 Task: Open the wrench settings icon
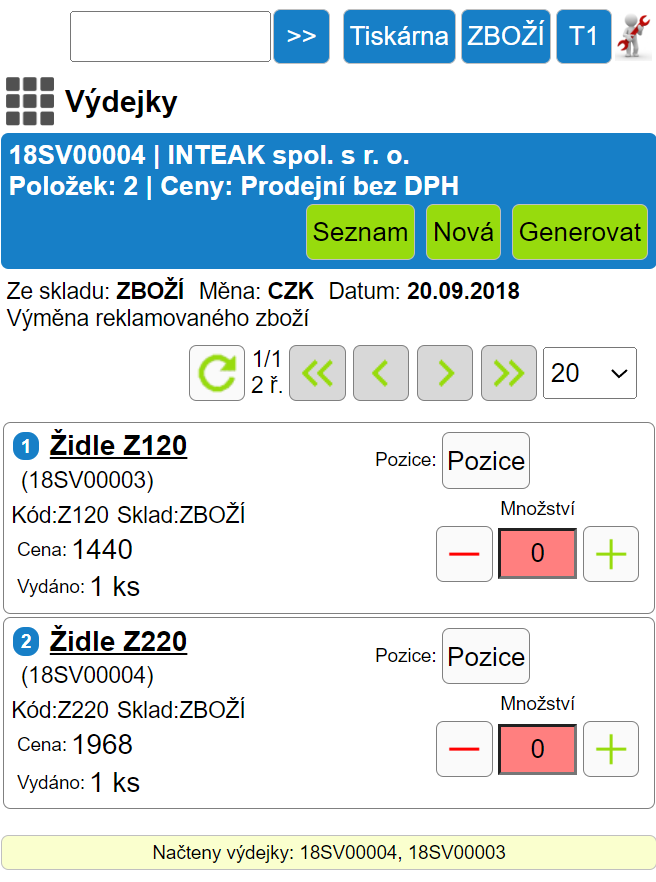pyautogui.click(x=633, y=37)
